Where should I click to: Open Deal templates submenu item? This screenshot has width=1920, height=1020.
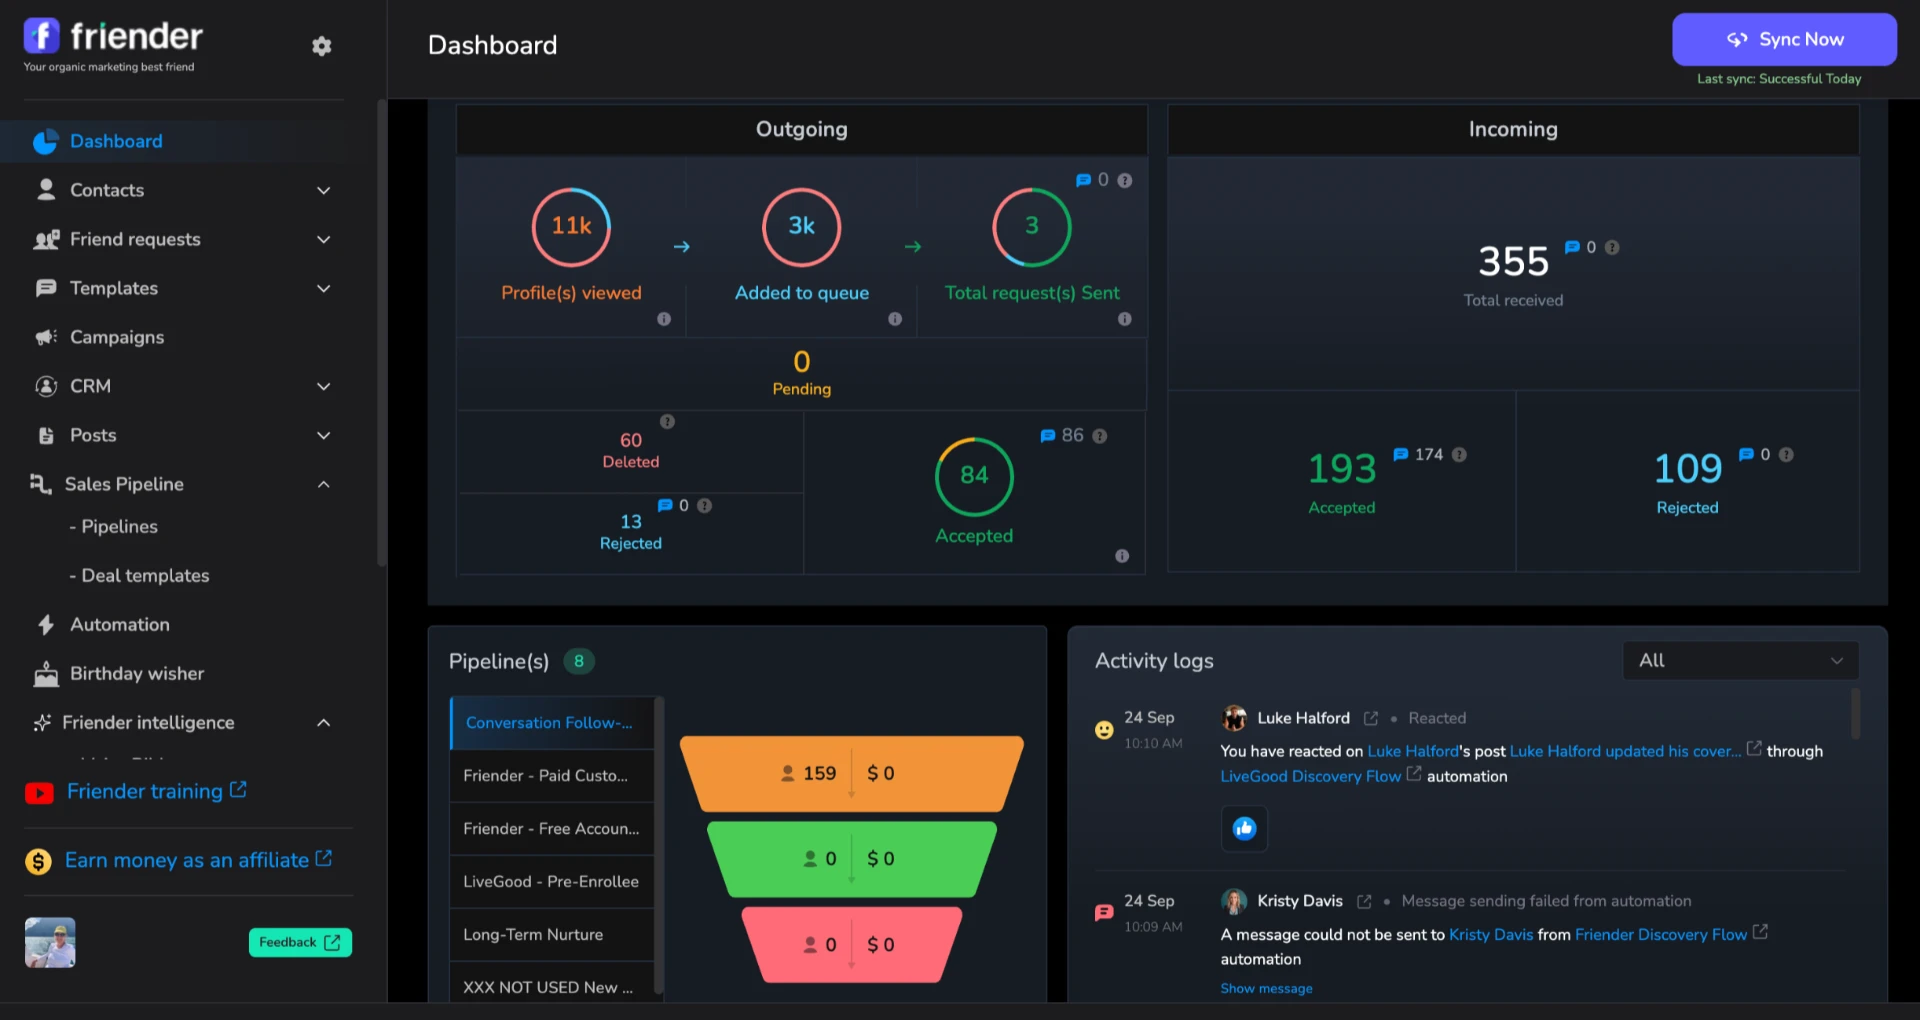(x=139, y=576)
